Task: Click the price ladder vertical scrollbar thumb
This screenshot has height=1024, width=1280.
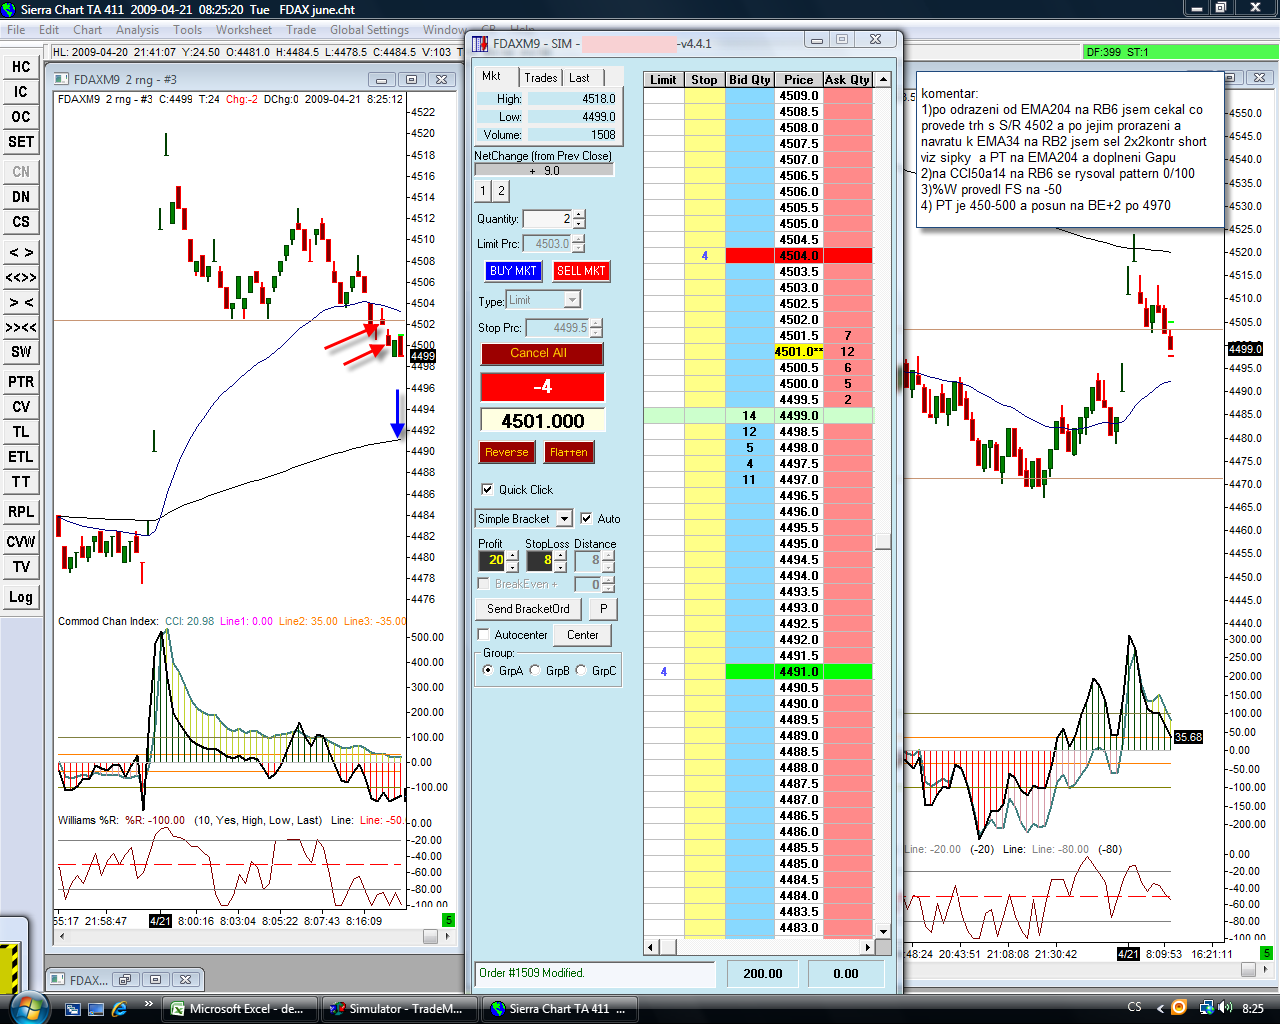Action: tap(883, 541)
